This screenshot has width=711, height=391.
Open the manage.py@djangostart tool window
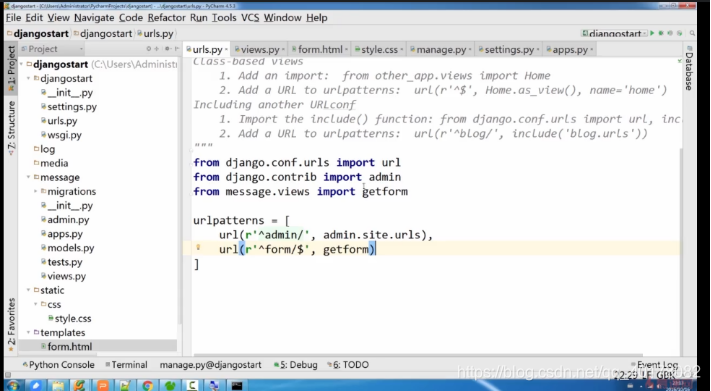(x=210, y=365)
